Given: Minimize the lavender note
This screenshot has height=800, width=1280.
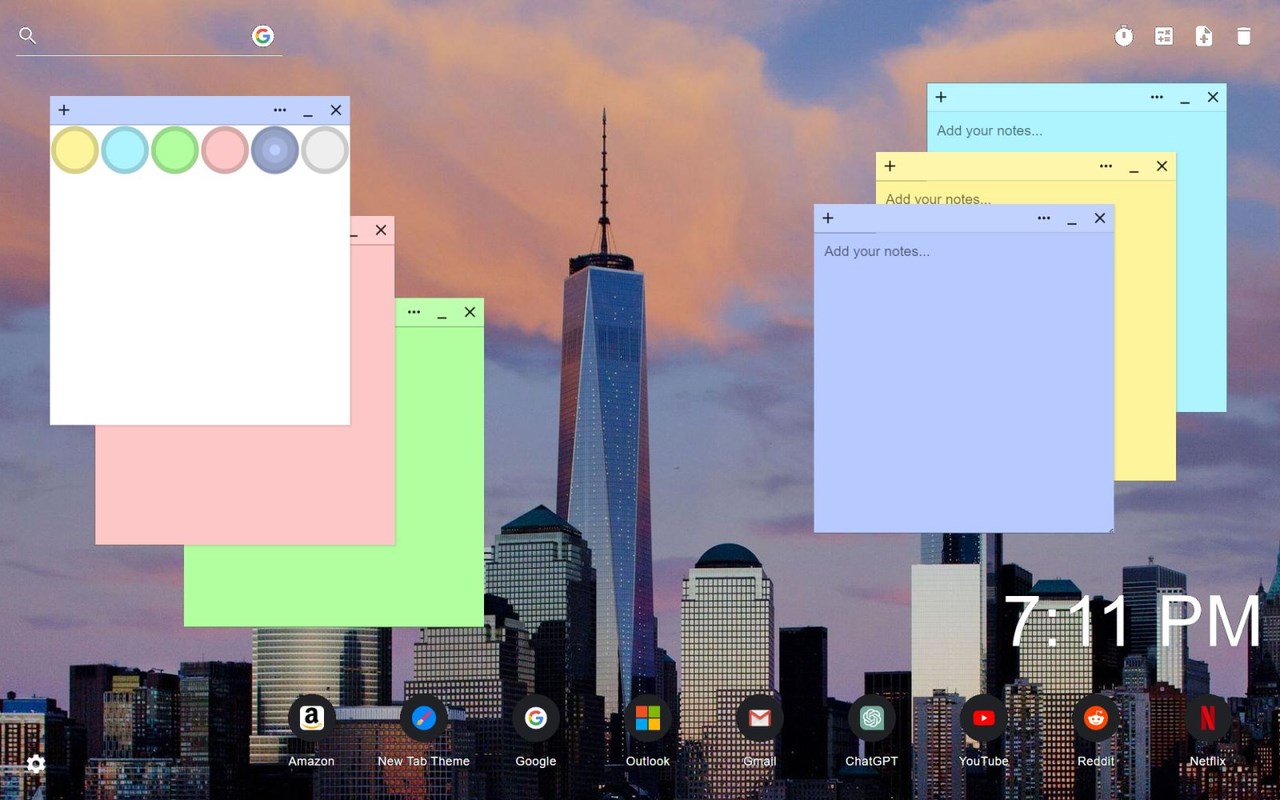Looking at the screenshot, I should pyautogui.click(x=1072, y=219).
